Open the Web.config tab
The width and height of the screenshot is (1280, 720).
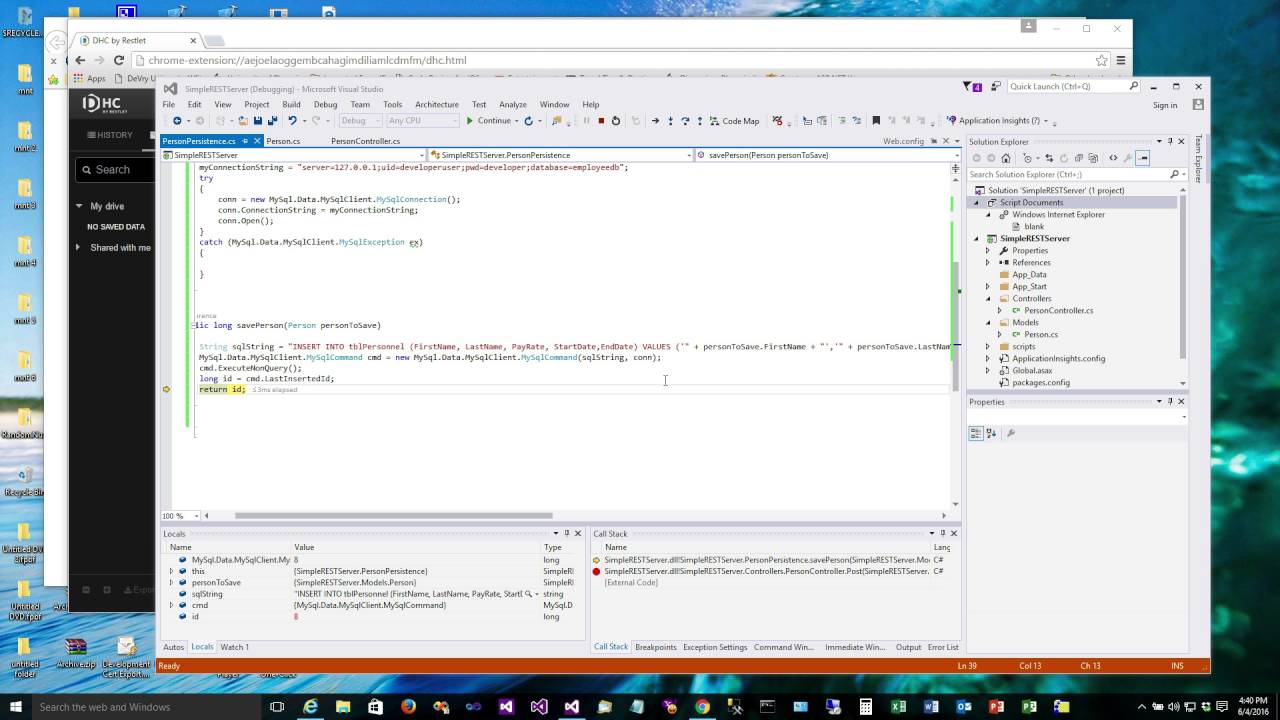click(903, 141)
